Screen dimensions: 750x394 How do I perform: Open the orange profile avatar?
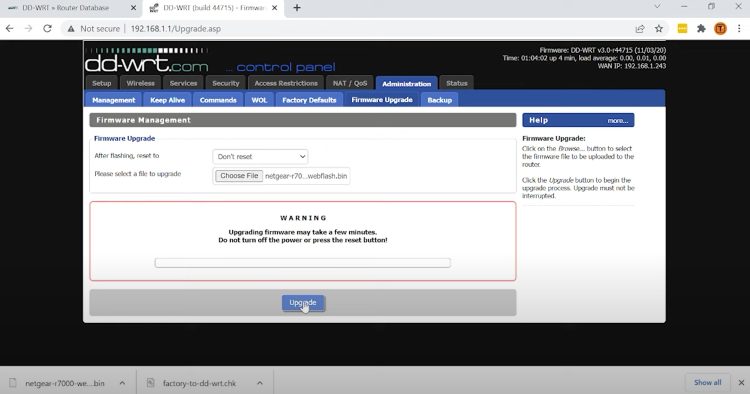coord(720,29)
